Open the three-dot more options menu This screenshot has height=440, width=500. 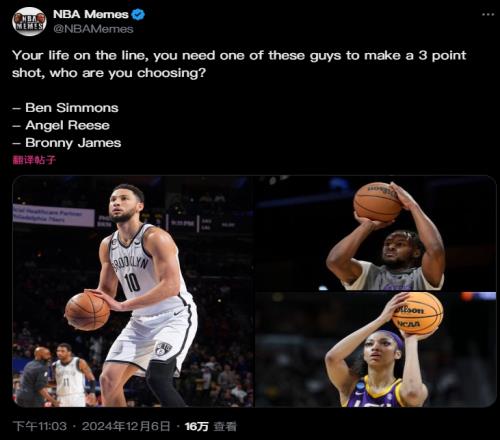[x=488, y=14]
